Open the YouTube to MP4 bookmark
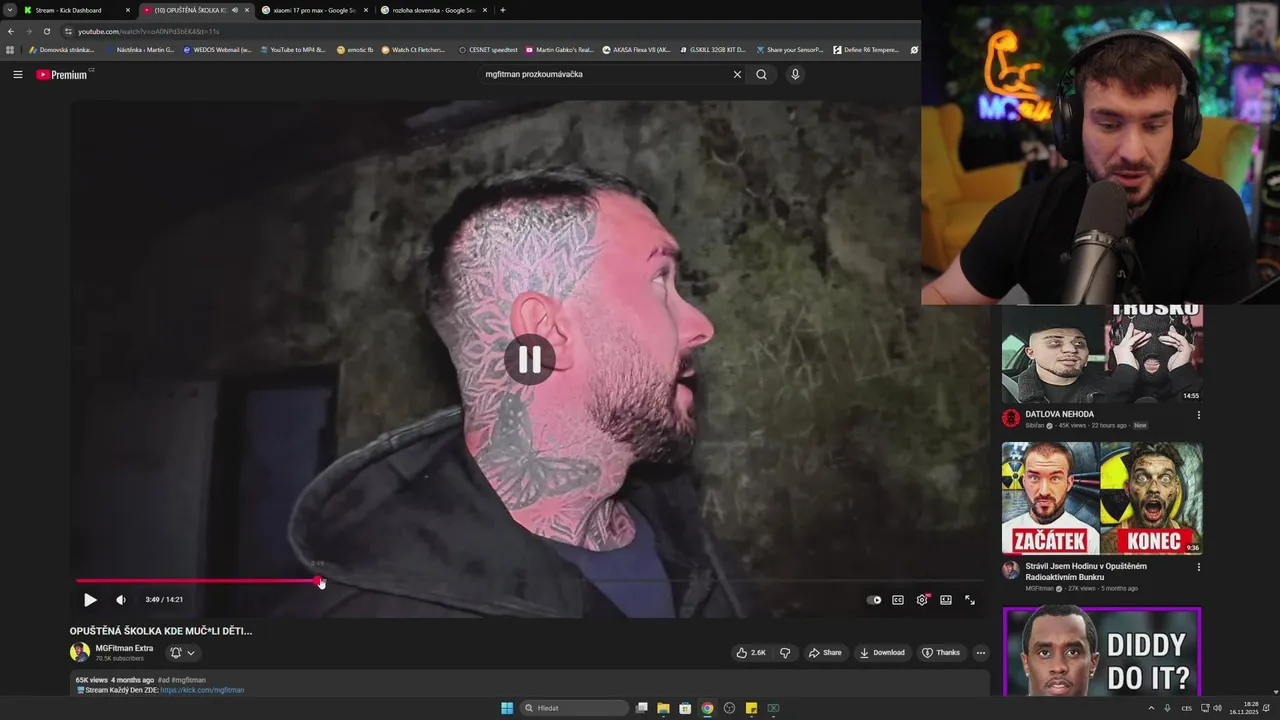The height and width of the screenshot is (720, 1280). pos(292,49)
